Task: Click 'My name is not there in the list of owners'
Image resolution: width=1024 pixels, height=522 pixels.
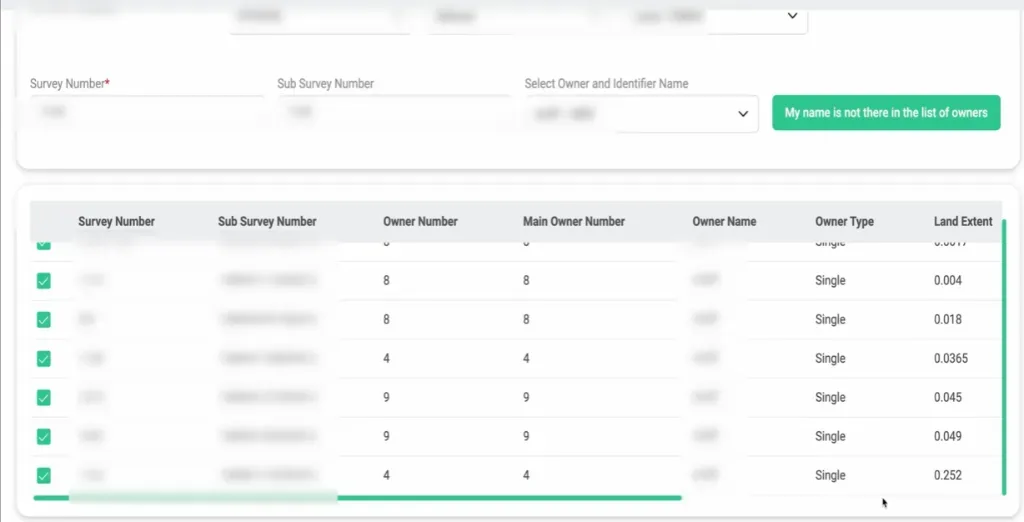Action: point(886,112)
